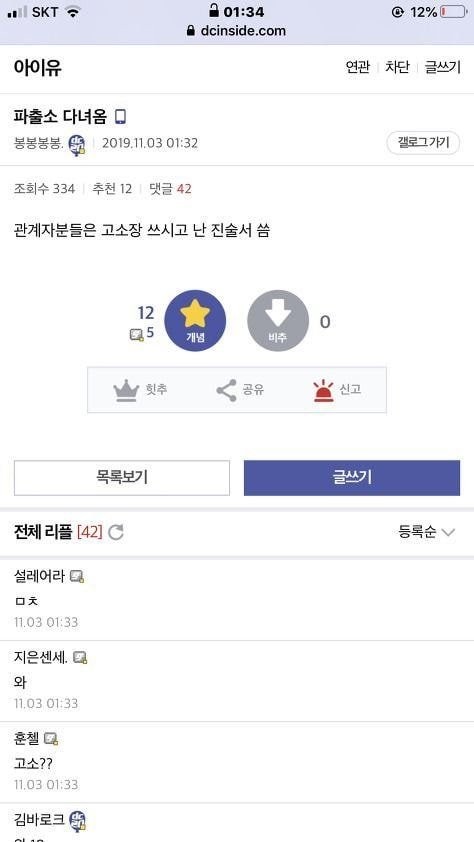
Task: Tap the yellow star 개념 recommend button
Action: coord(195,321)
